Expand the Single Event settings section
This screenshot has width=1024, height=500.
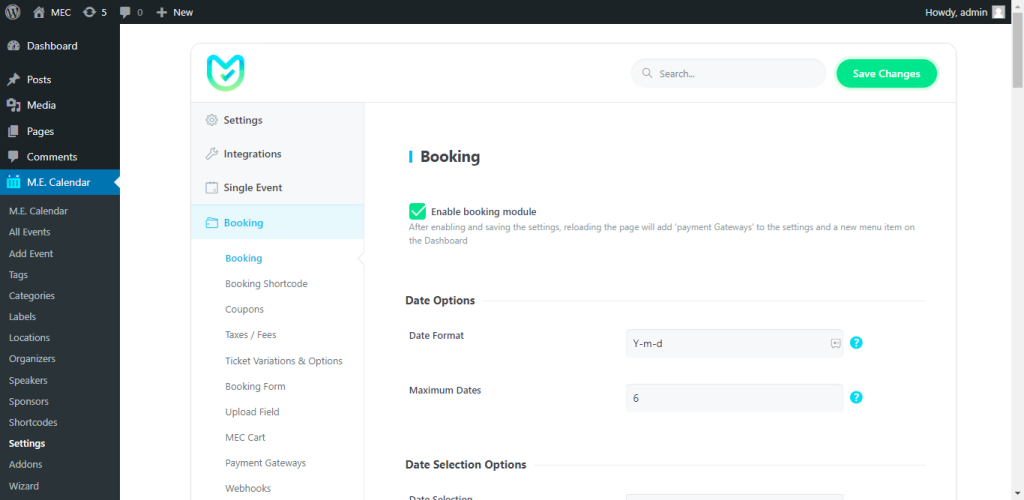(252, 188)
